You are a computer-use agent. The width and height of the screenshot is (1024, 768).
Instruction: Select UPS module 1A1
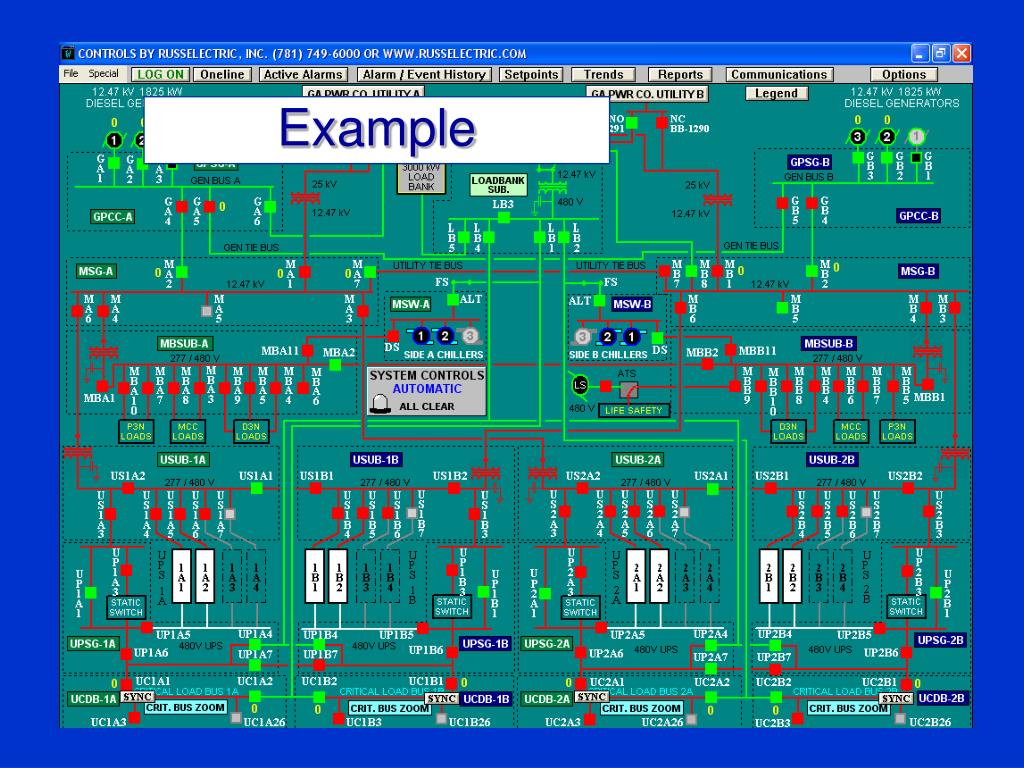point(182,576)
